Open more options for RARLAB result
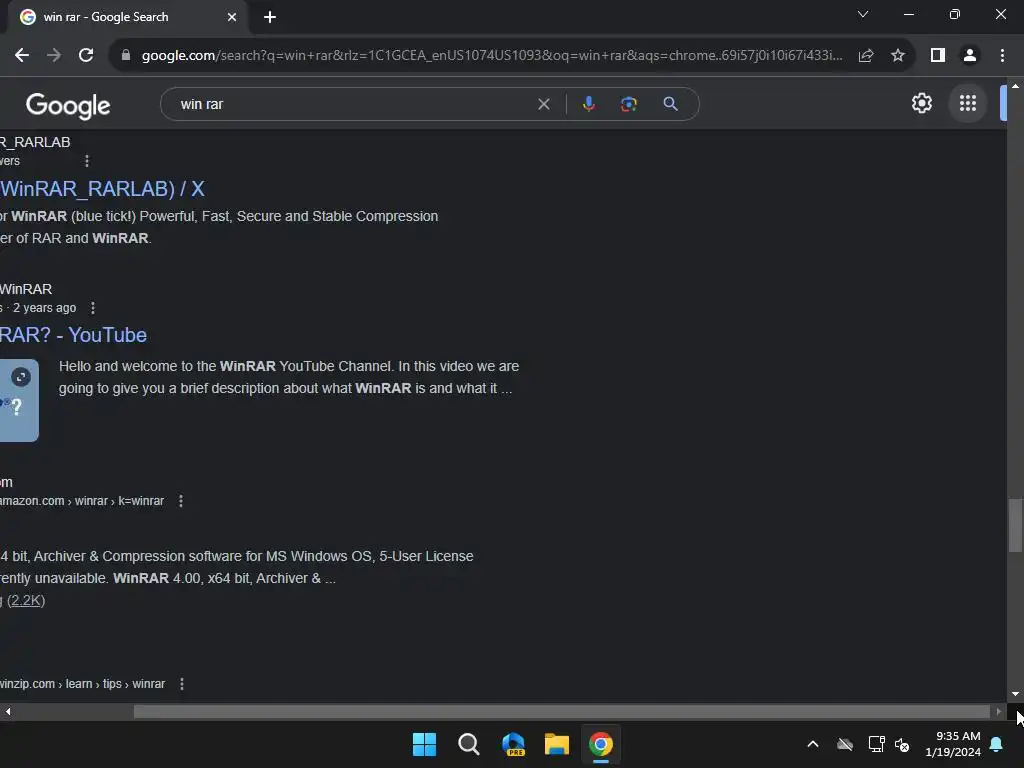The width and height of the screenshot is (1024, 768). [87, 161]
